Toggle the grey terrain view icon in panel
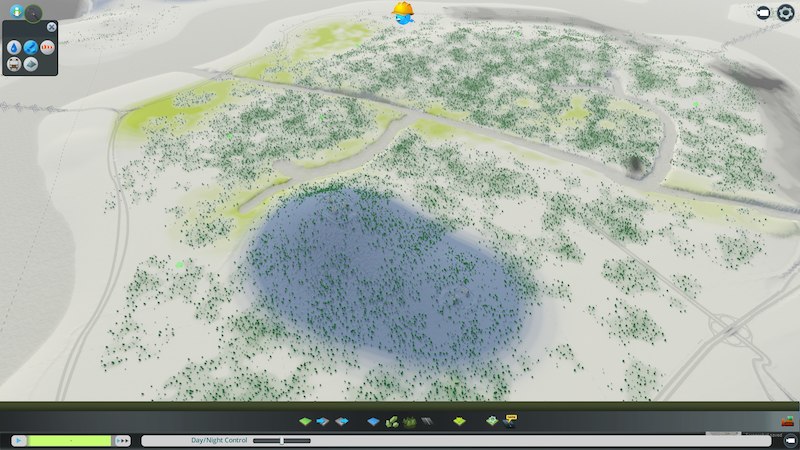Screen dimensions: 800x450 point(30,63)
